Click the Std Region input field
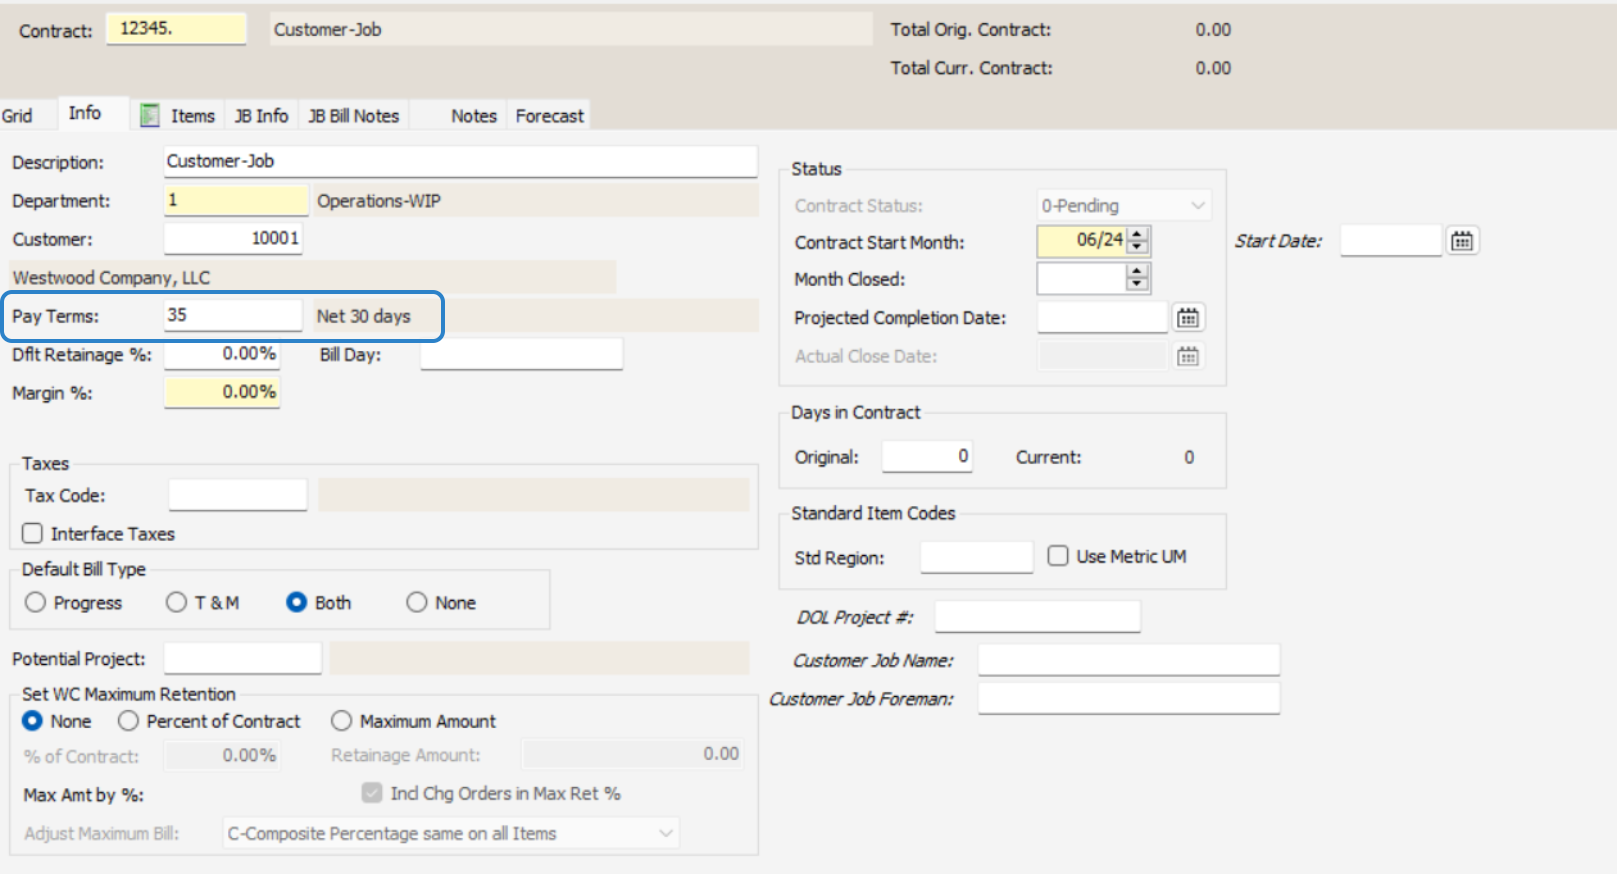 coord(976,557)
